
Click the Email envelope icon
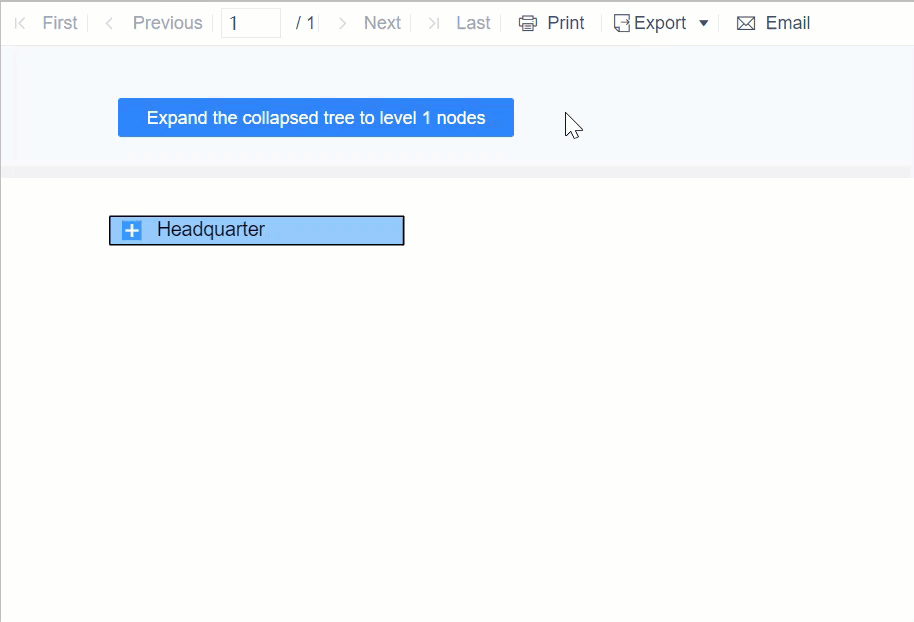[745, 22]
